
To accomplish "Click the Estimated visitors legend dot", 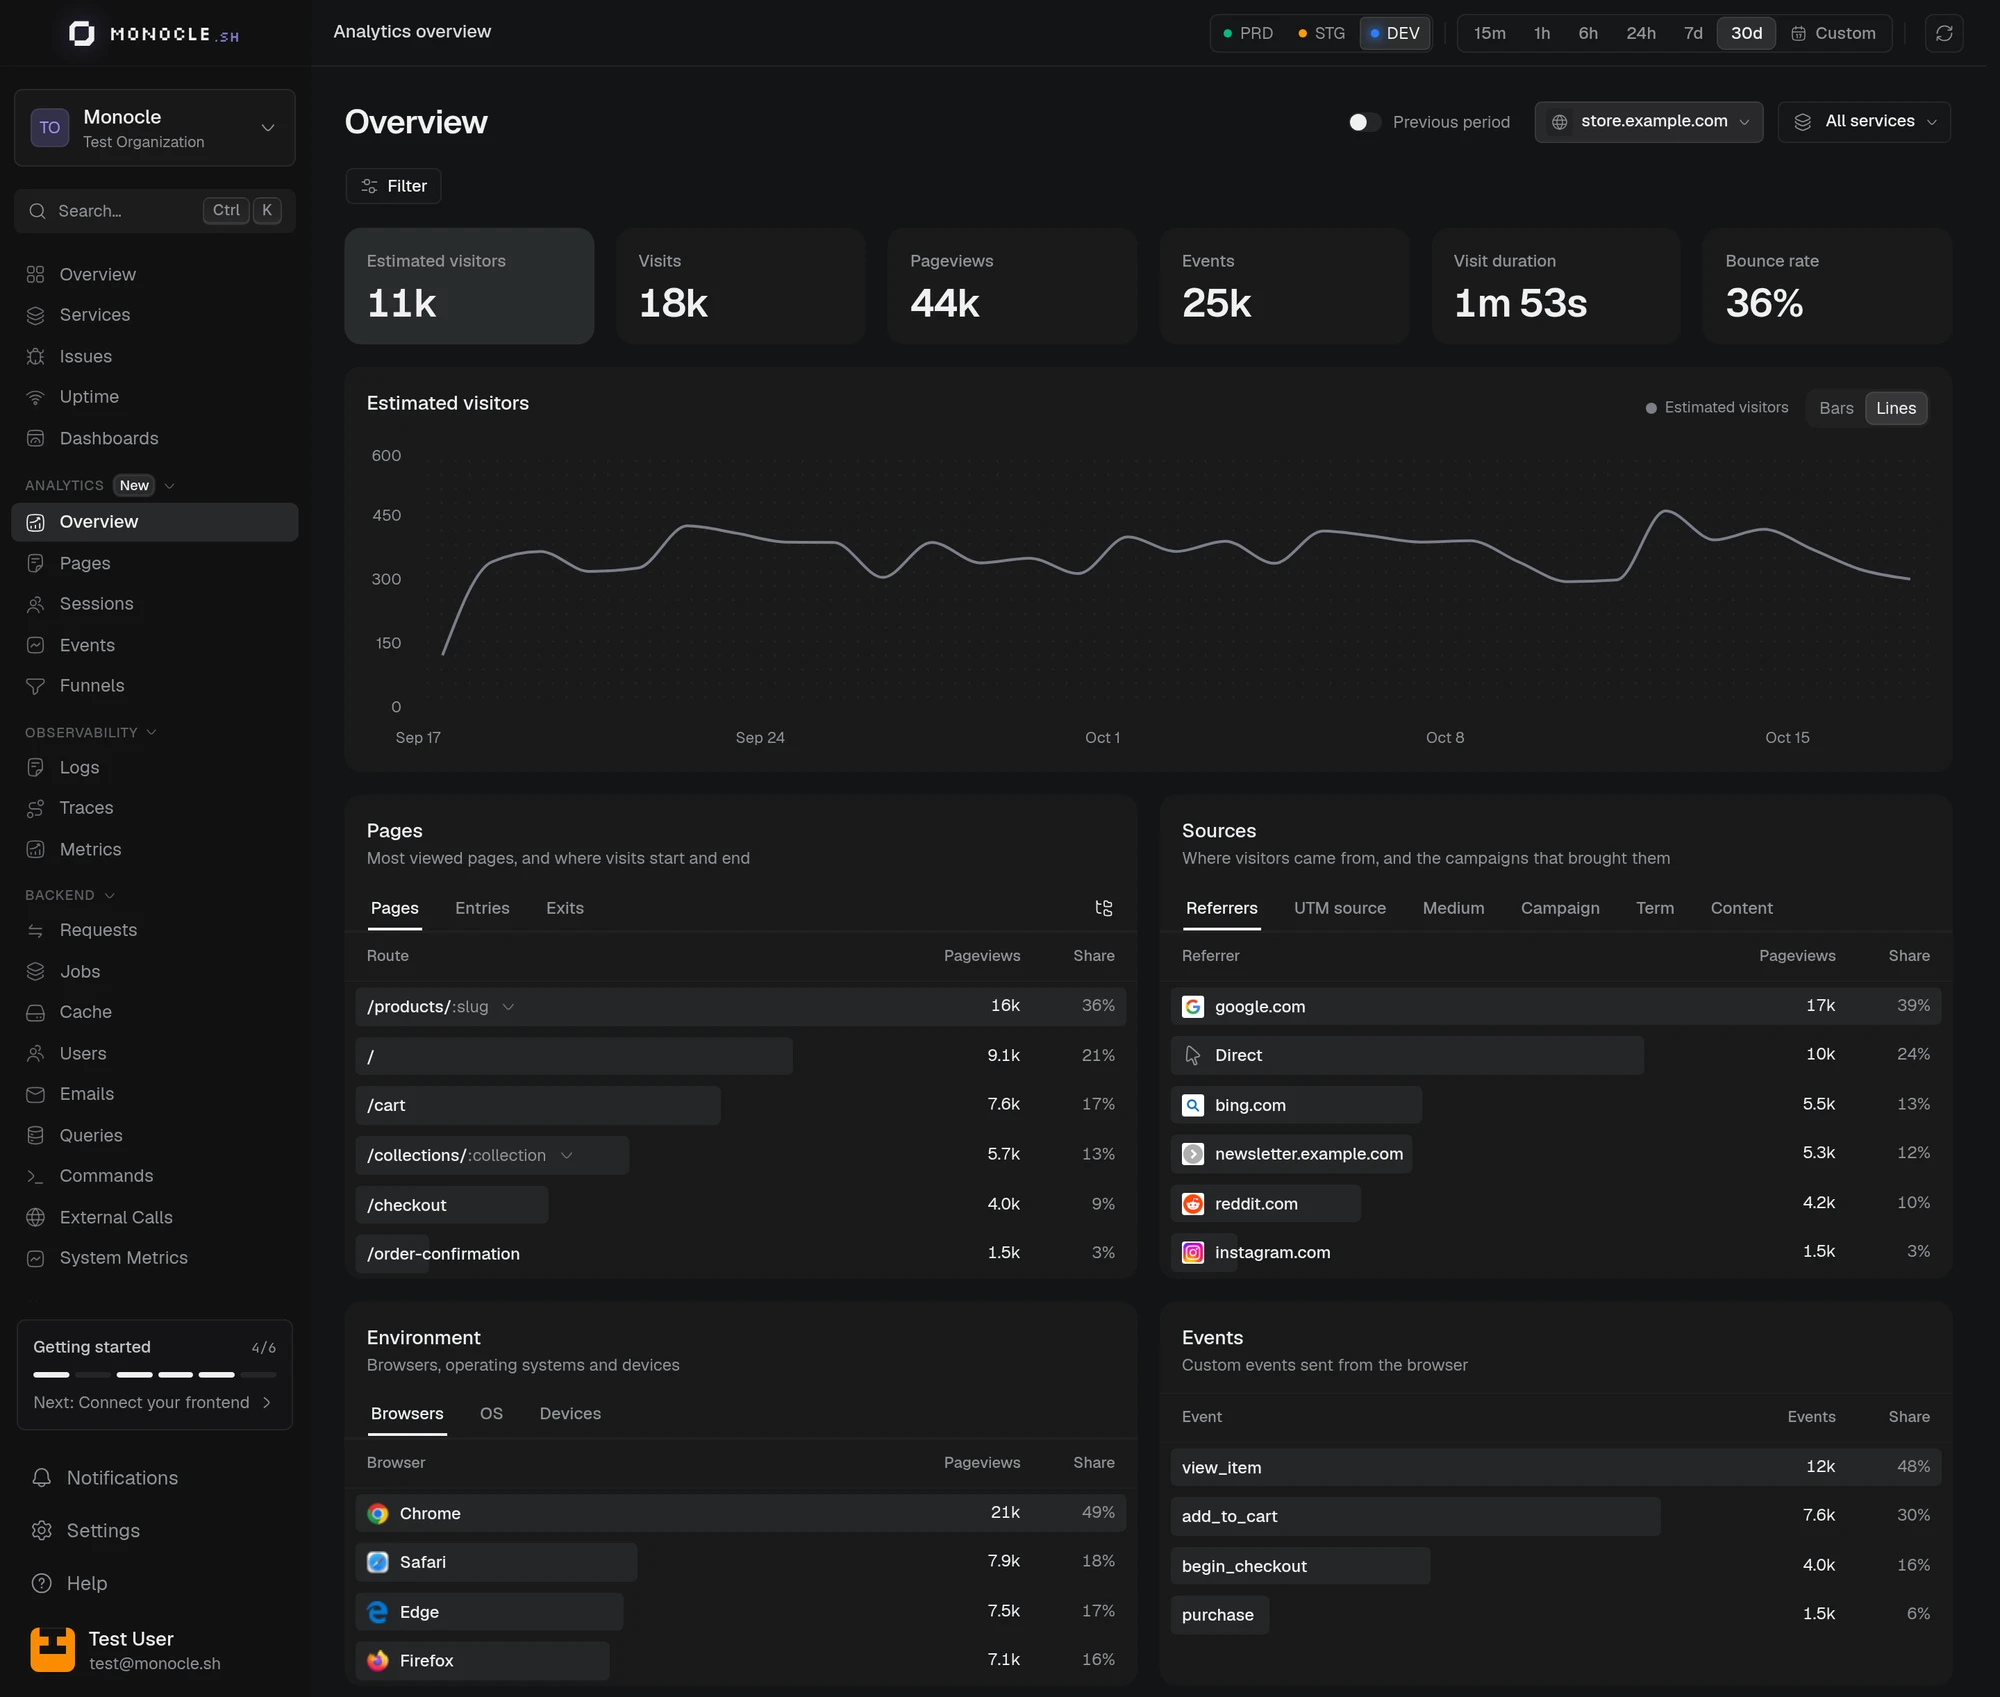I will tap(1651, 408).
